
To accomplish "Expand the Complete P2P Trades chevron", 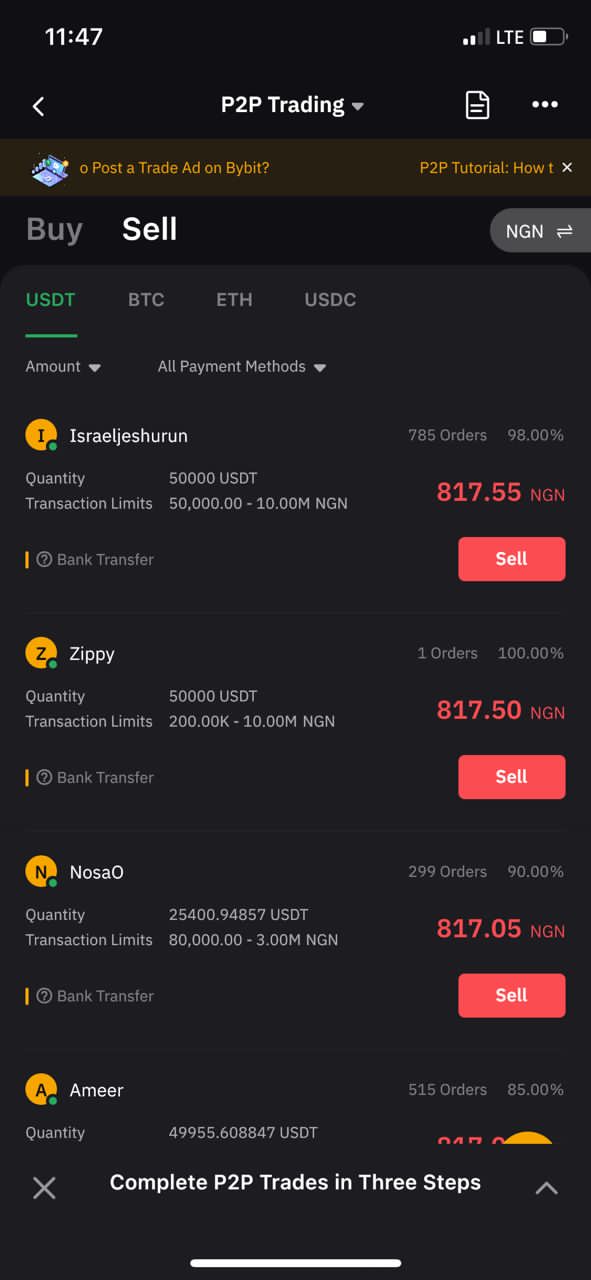I will click(546, 1187).
